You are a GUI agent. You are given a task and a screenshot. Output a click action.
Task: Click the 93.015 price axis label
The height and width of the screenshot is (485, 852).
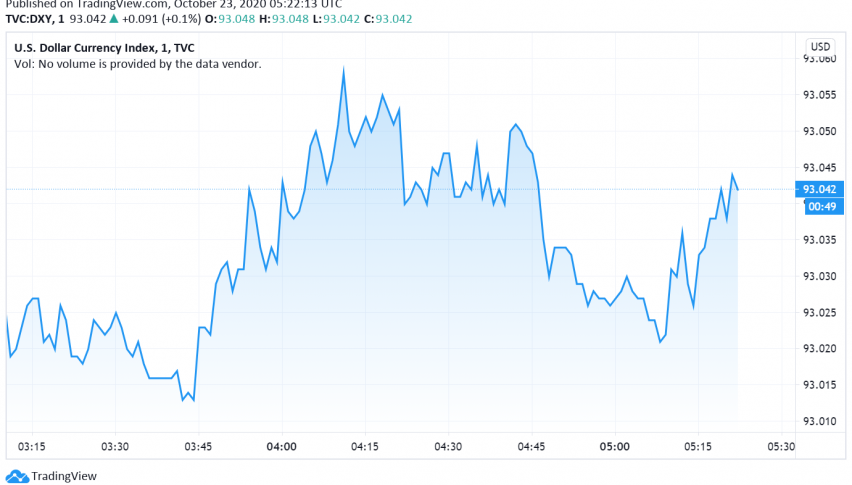(x=819, y=385)
